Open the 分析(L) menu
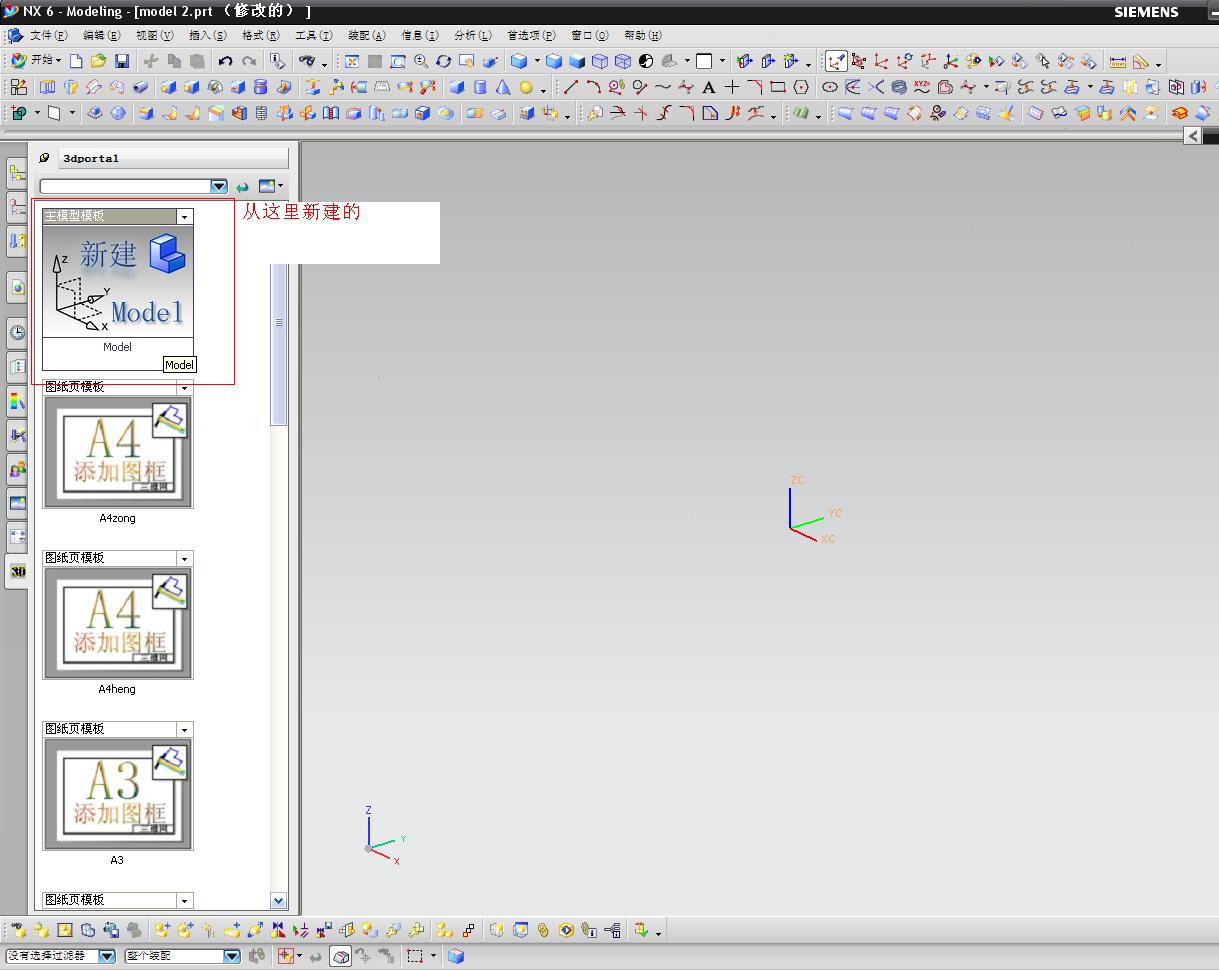The image size is (1219, 970). (472, 35)
